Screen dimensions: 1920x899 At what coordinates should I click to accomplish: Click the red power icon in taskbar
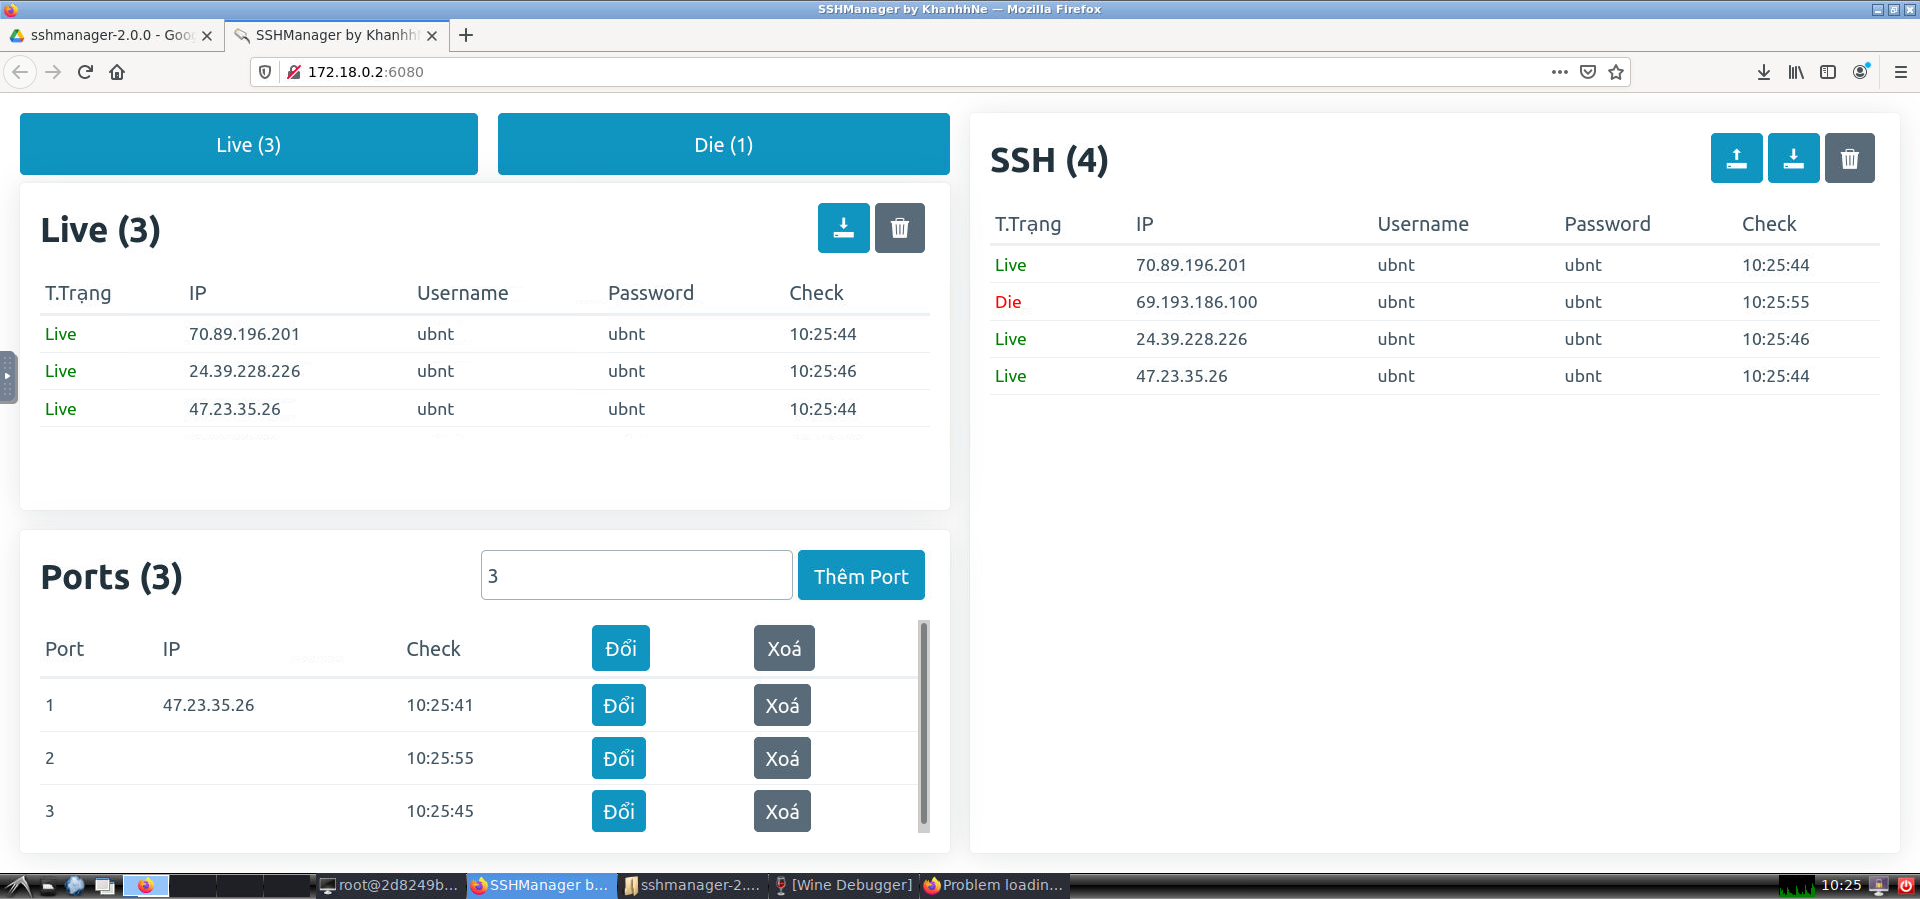click(x=1906, y=885)
